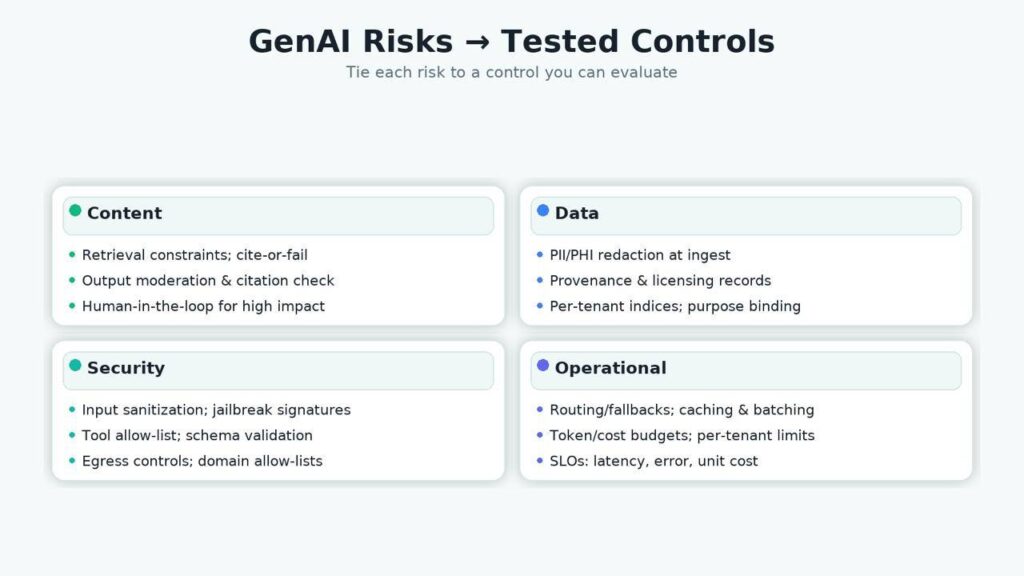This screenshot has height=576, width=1024.
Task: Click the green dot beside Content
Action: [x=75, y=211]
